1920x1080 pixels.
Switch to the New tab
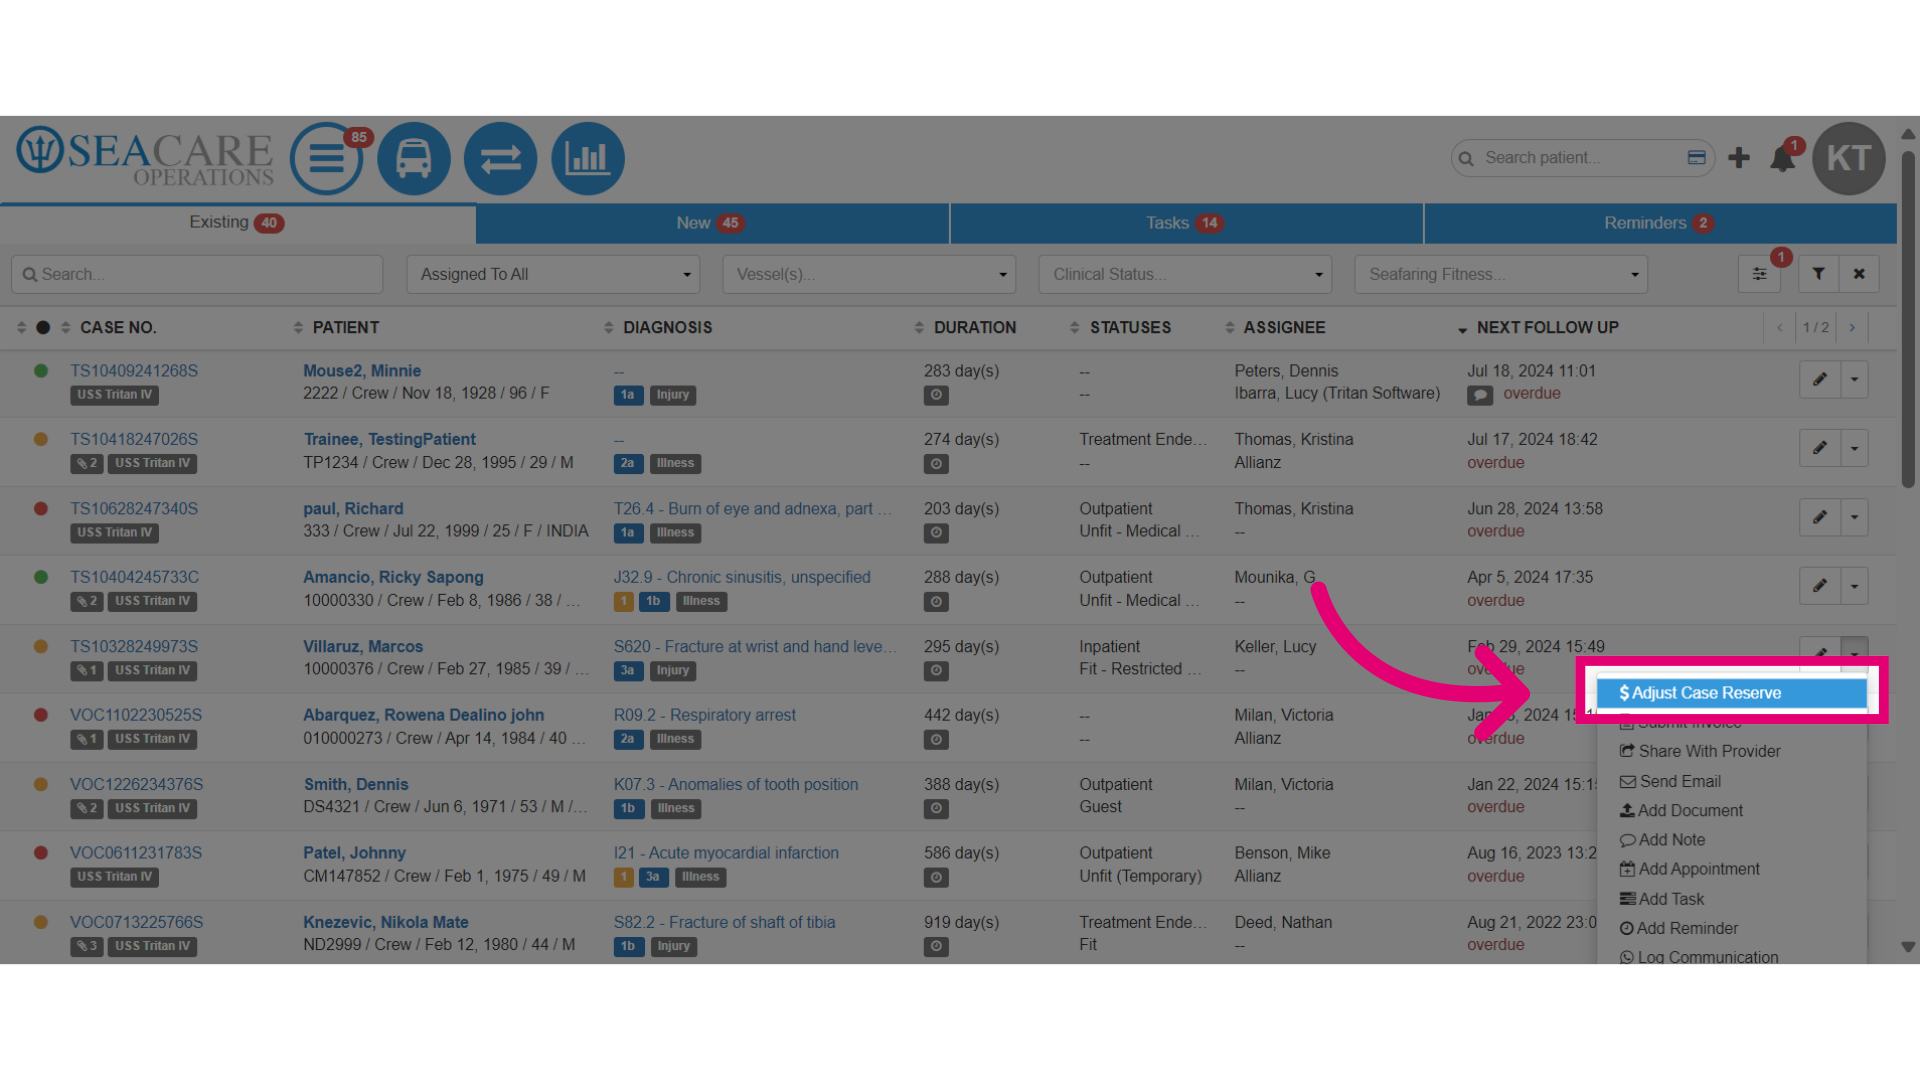click(712, 223)
